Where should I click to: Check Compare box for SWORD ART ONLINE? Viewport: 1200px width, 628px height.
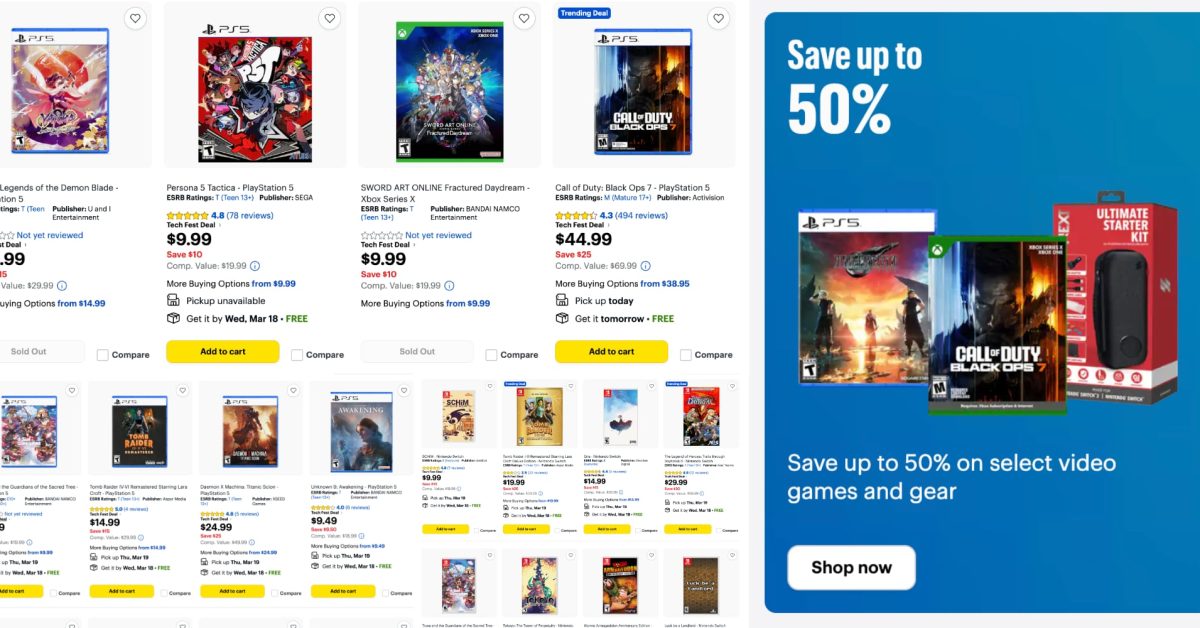[491, 355]
